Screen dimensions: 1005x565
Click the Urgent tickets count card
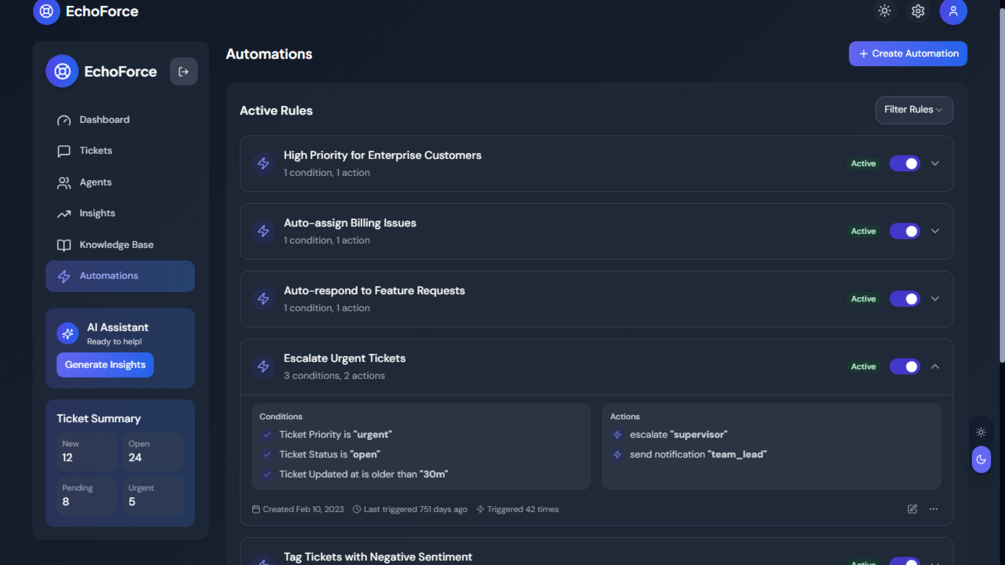pyautogui.click(x=153, y=496)
